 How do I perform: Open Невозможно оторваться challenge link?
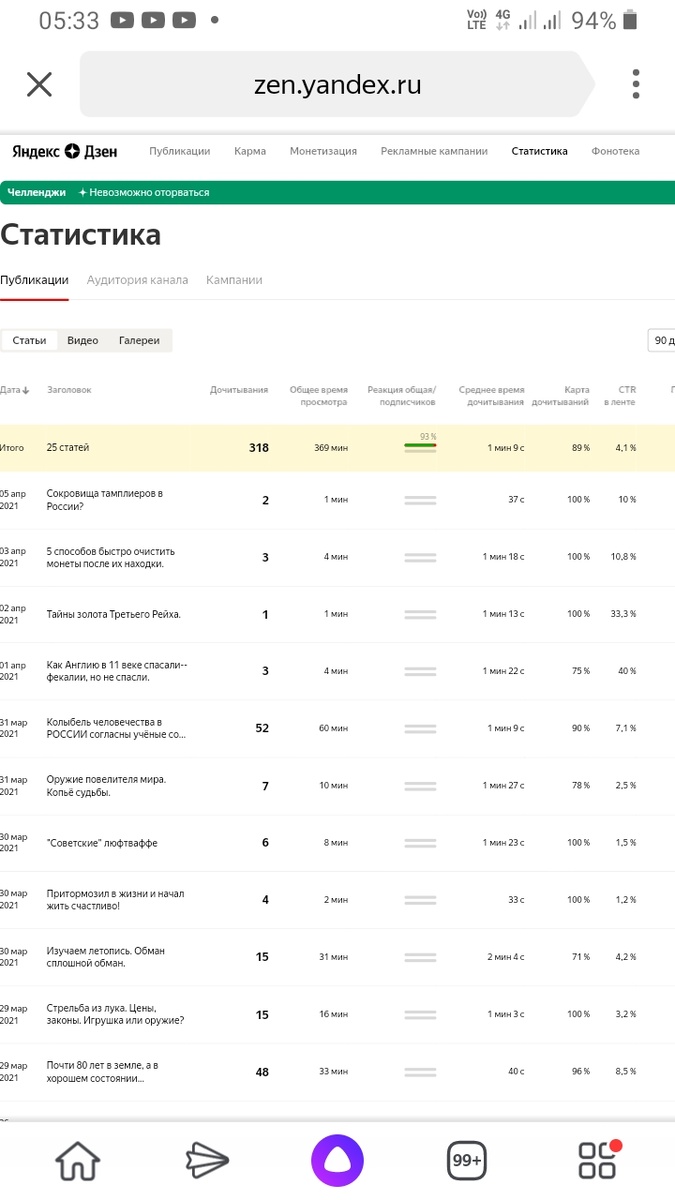click(x=144, y=192)
